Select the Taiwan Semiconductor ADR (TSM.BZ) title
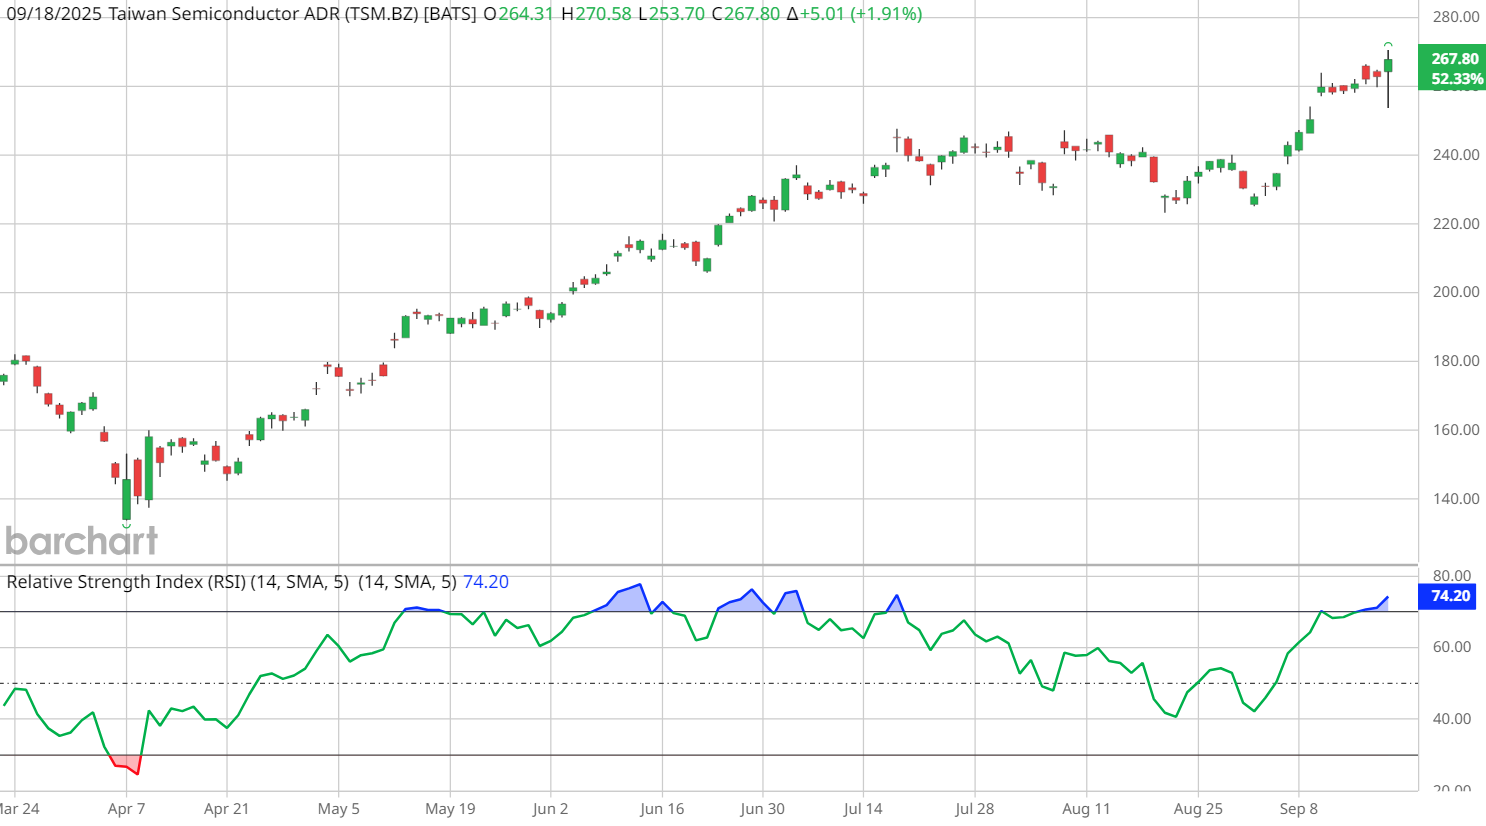 263,14
